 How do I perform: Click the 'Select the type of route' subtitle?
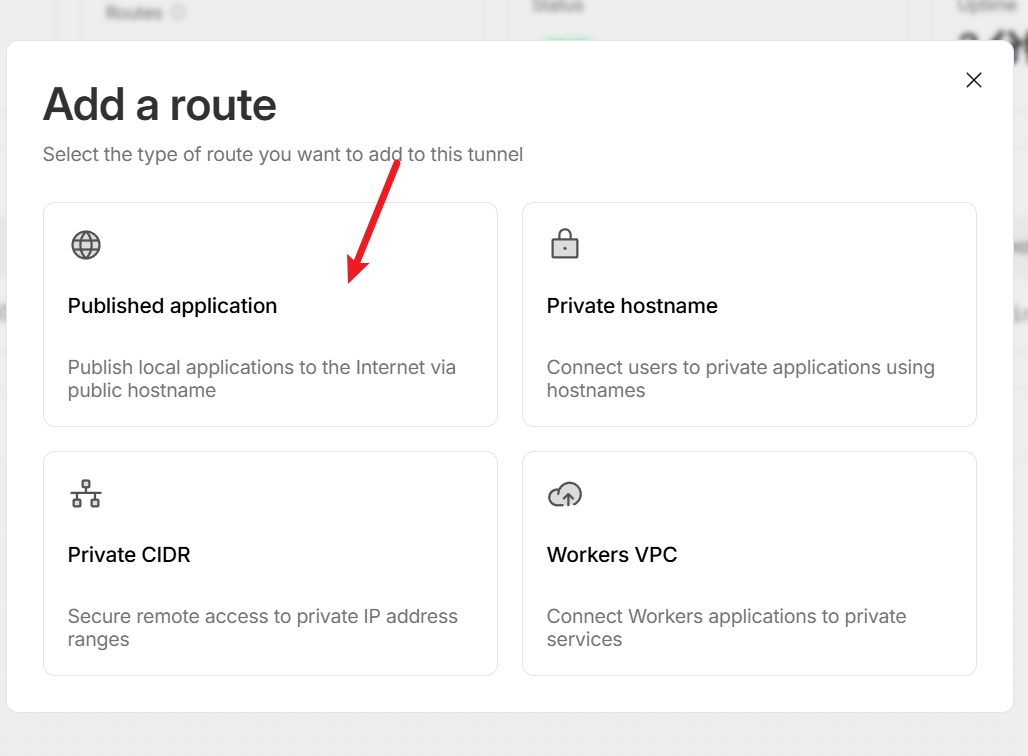pos(283,155)
